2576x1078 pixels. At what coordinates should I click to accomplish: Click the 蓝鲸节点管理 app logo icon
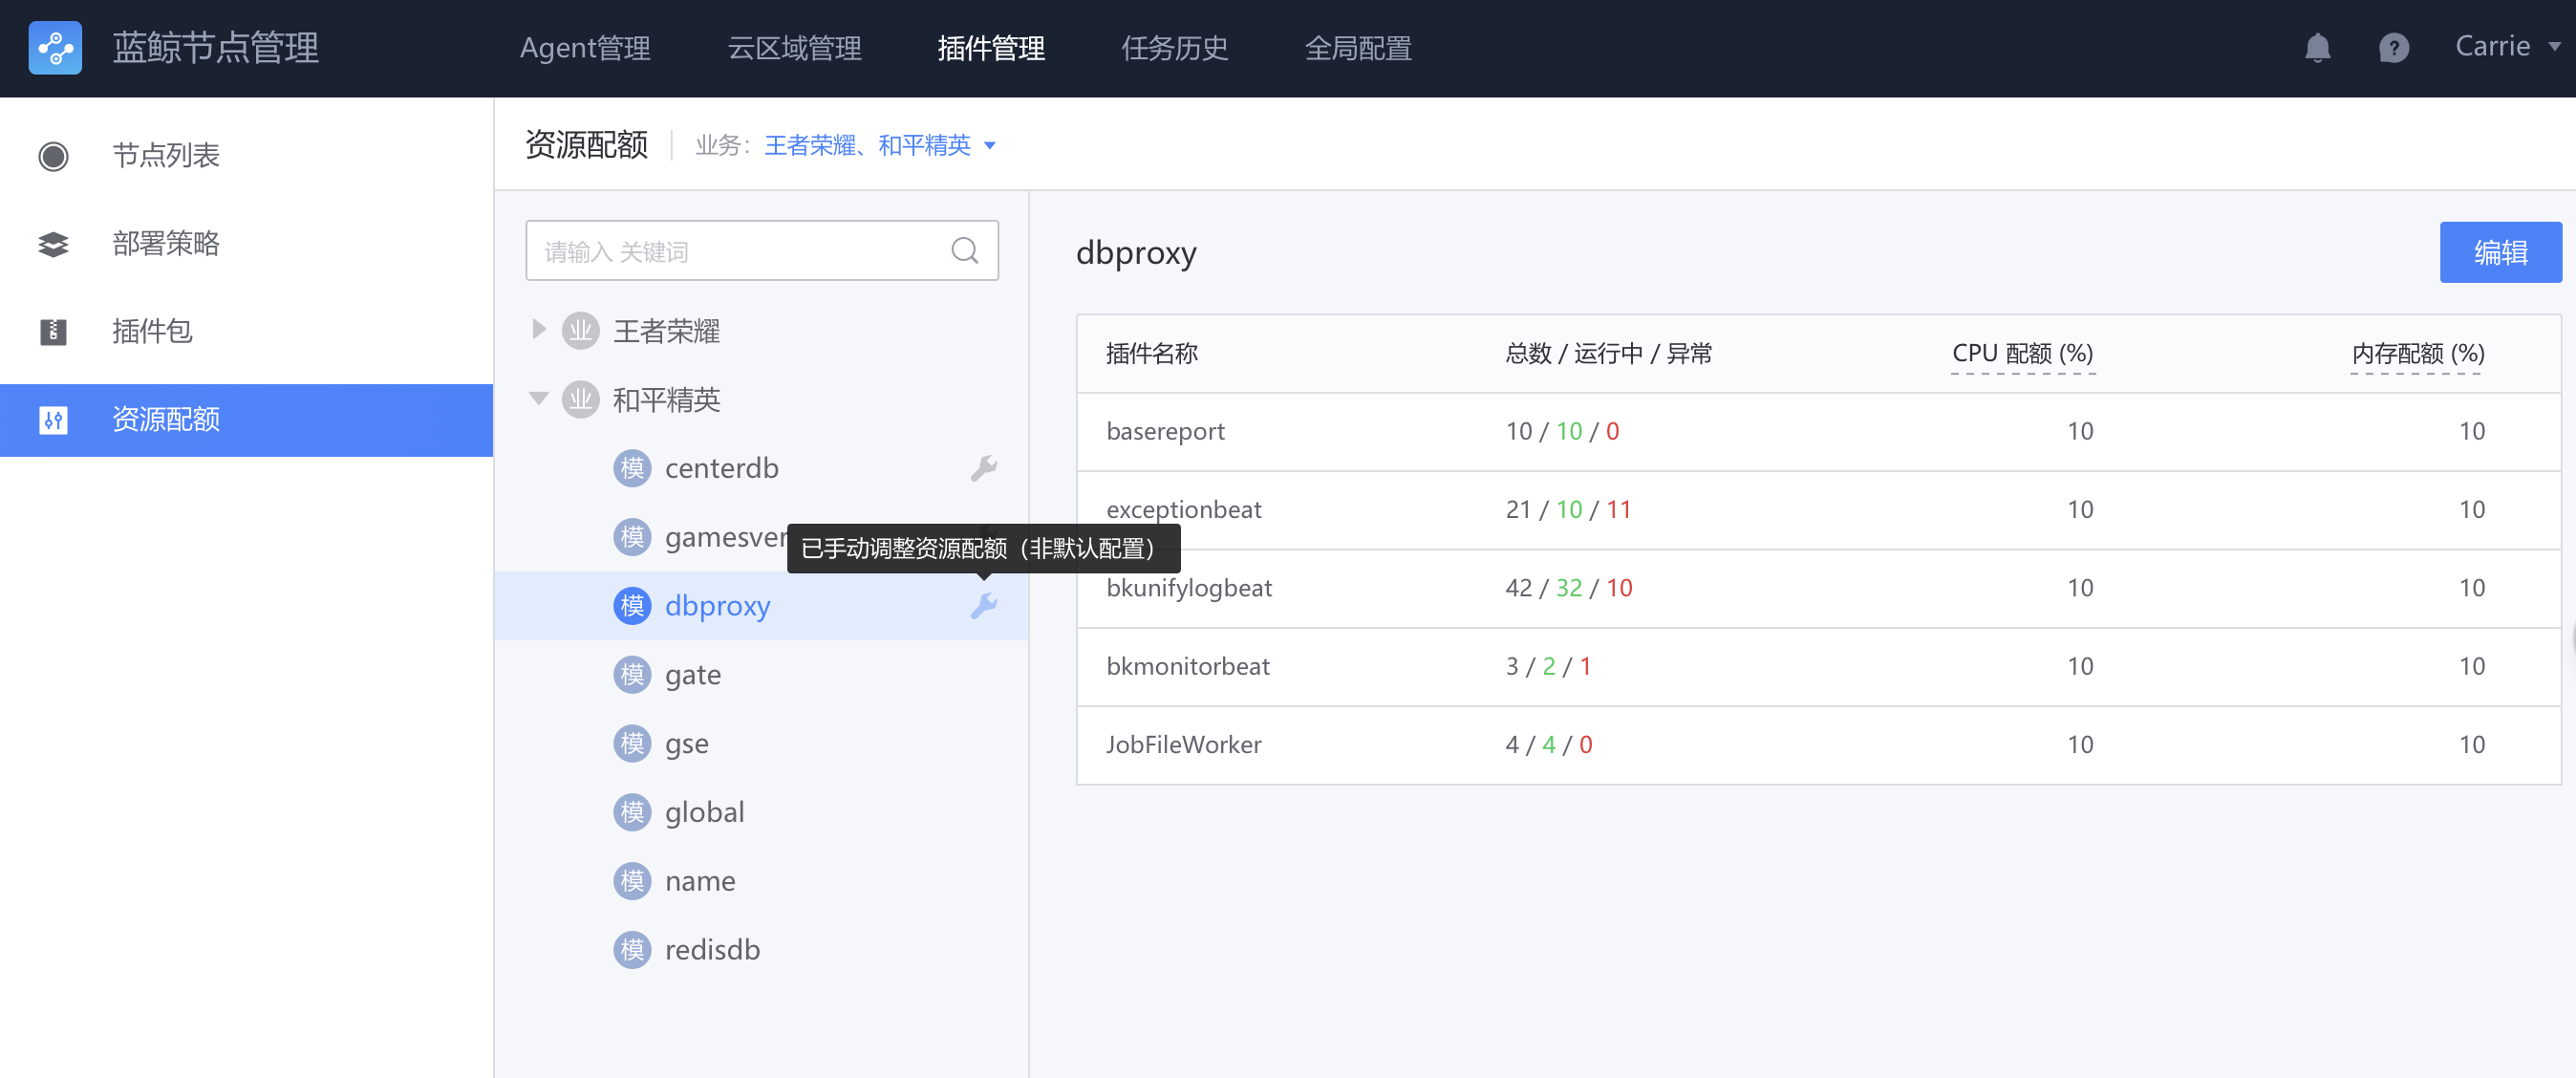tap(55, 47)
